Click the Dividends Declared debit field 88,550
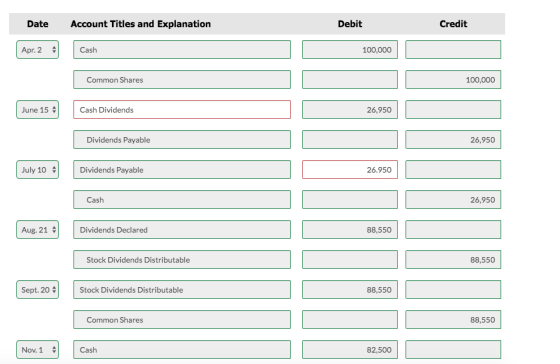Viewport: 560px width, 364px height. (x=350, y=230)
